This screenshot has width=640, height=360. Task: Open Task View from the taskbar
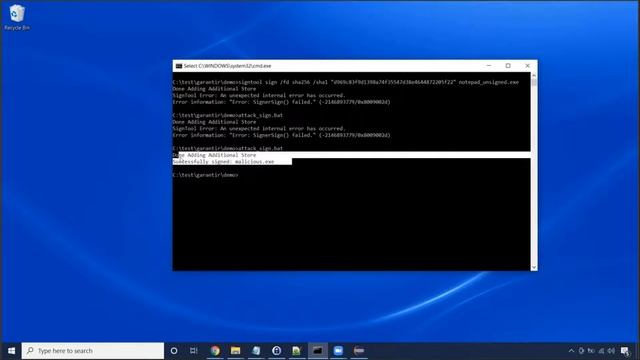[194, 351]
